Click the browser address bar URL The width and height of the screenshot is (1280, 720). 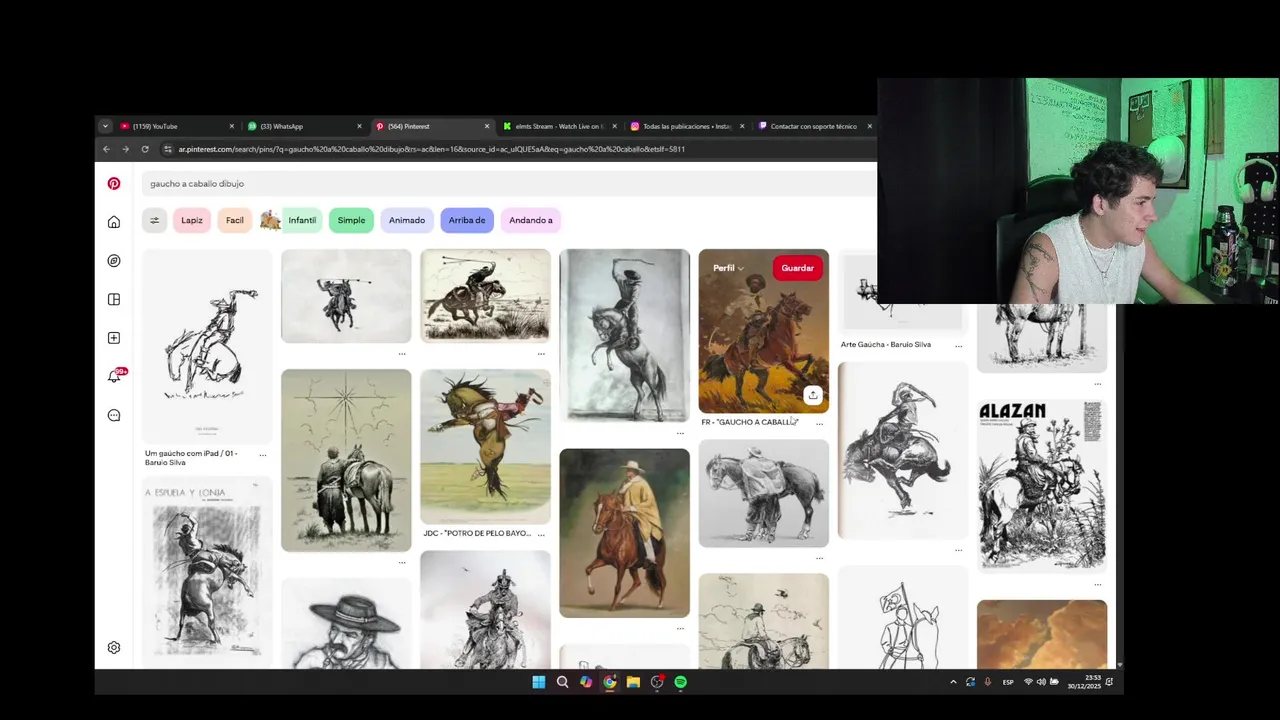tap(432, 149)
